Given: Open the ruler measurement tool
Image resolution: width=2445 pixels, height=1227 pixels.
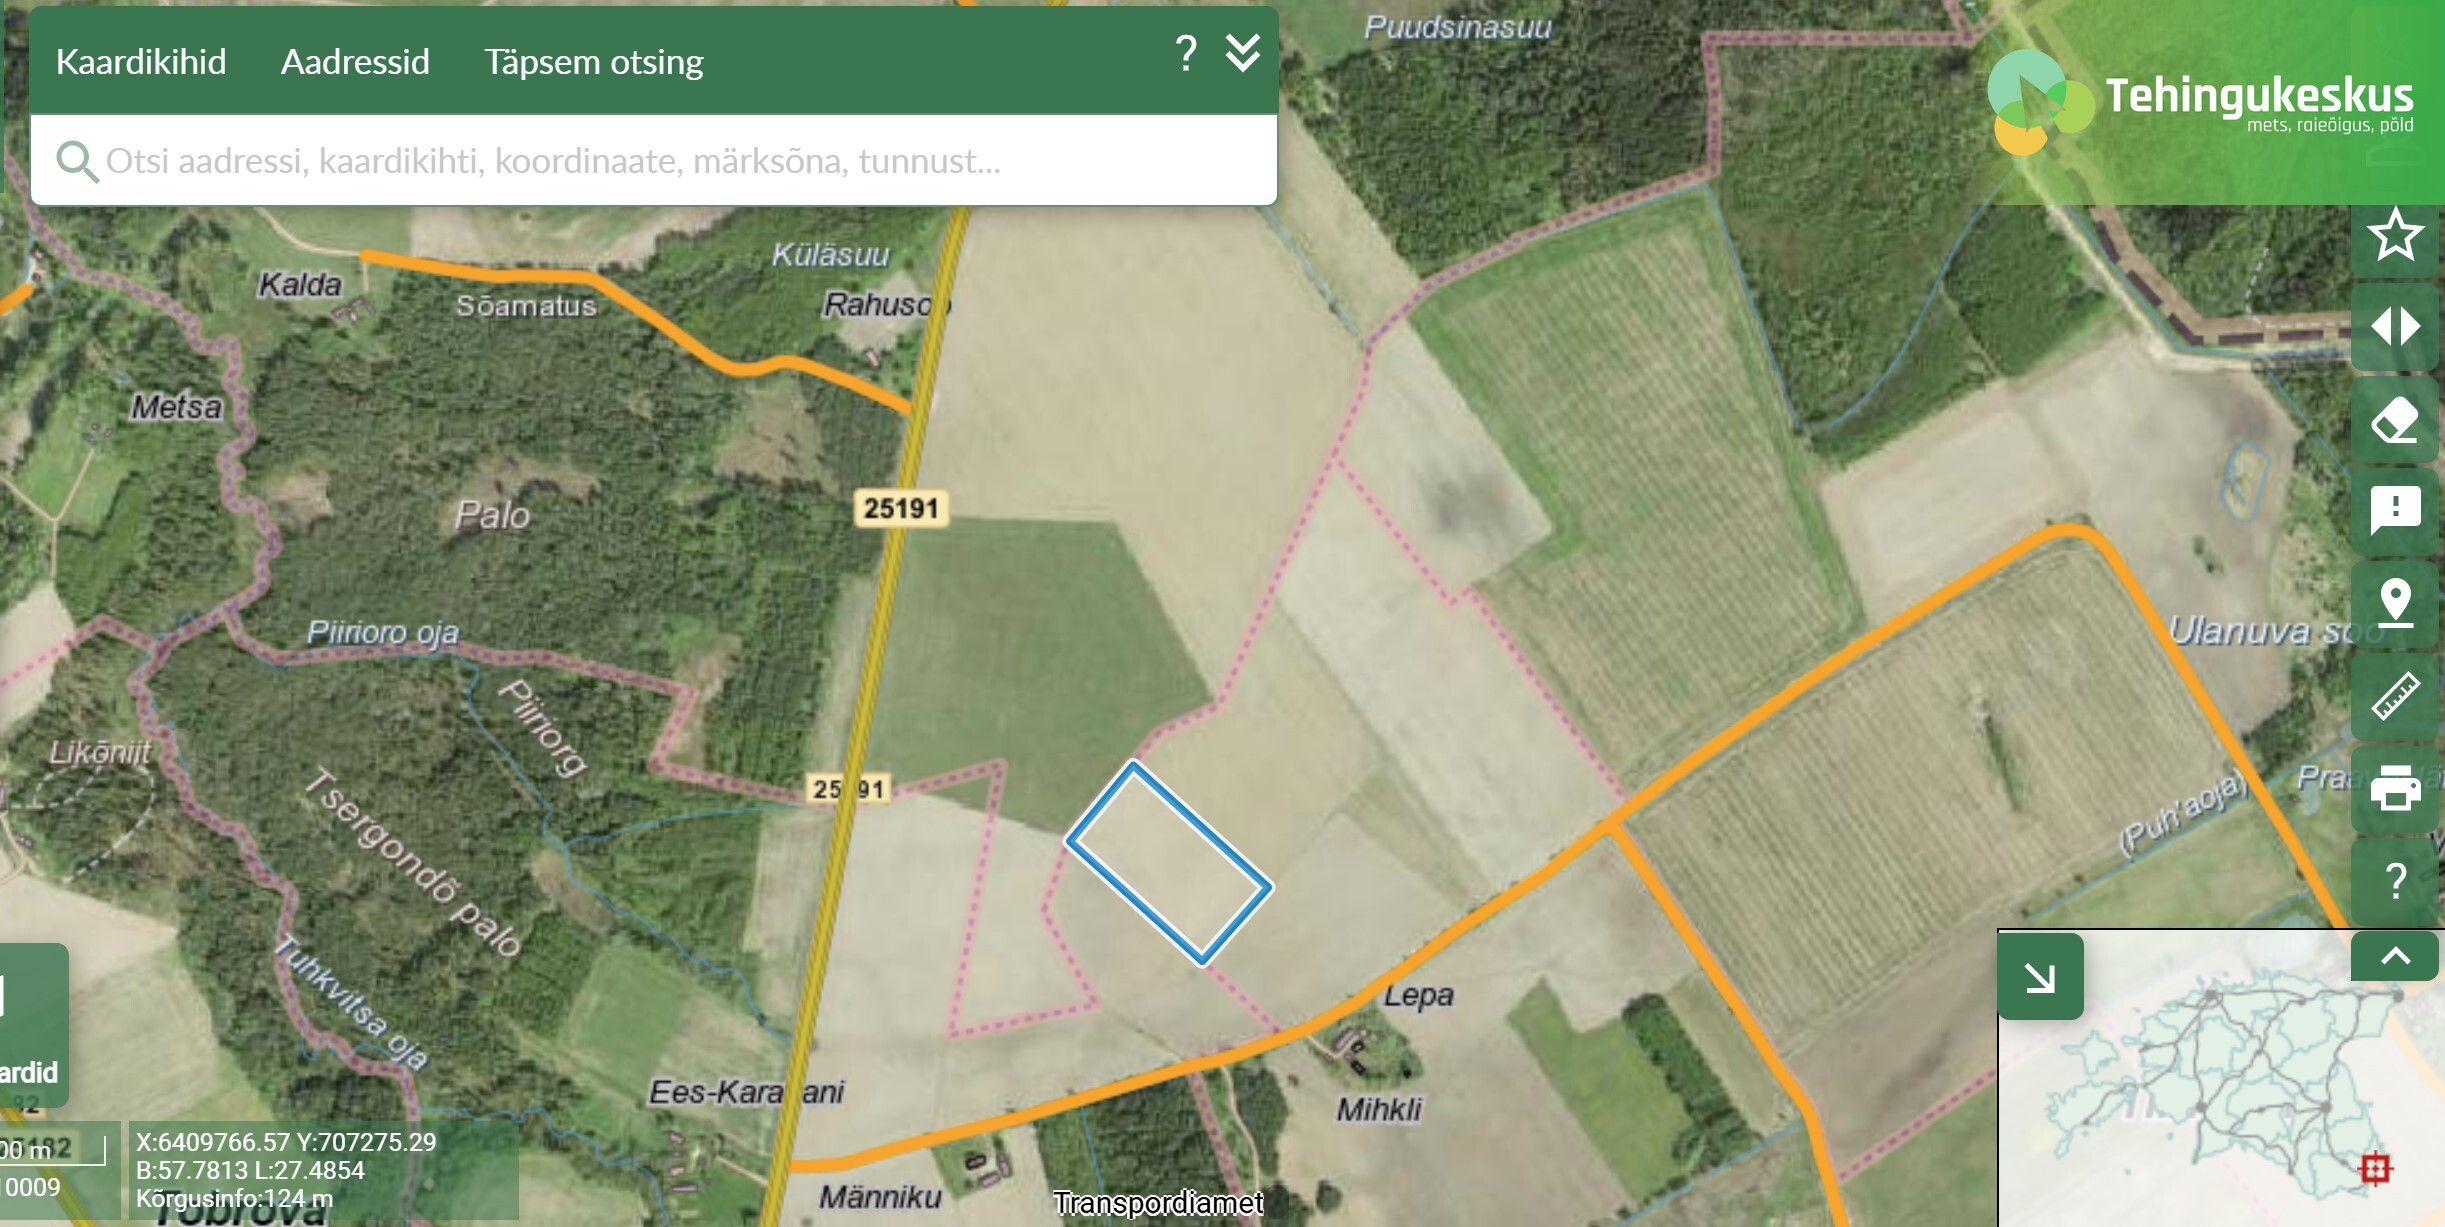Looking at the screenshot, I should click(2395, 696).
